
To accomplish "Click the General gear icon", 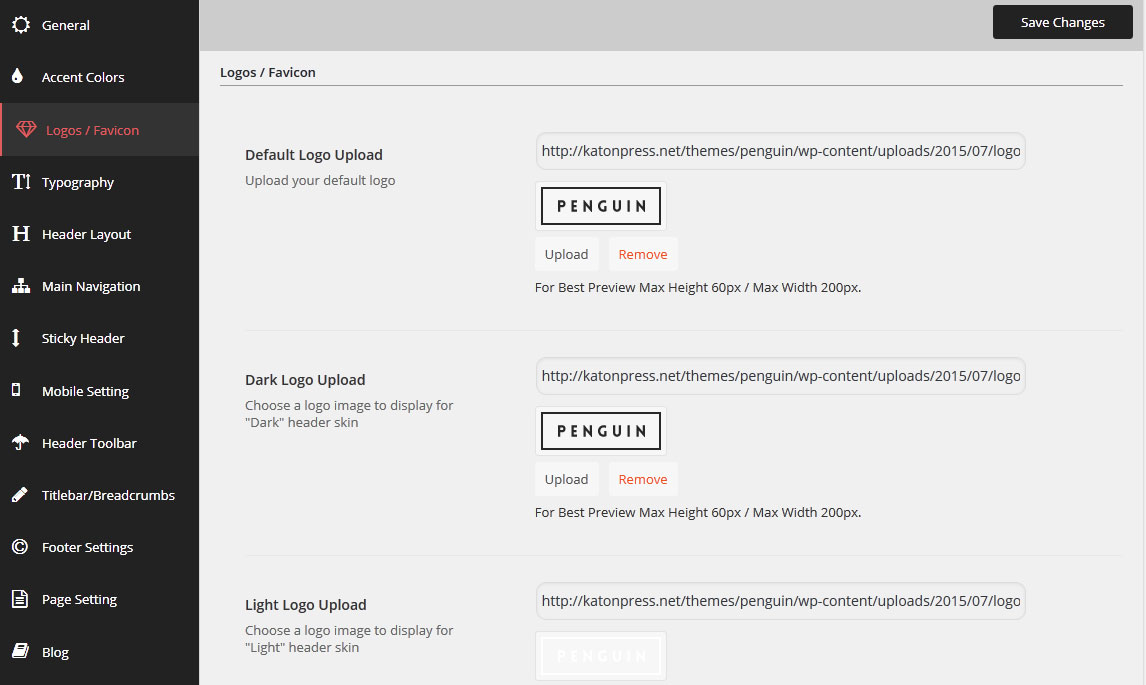I will 20,25.
